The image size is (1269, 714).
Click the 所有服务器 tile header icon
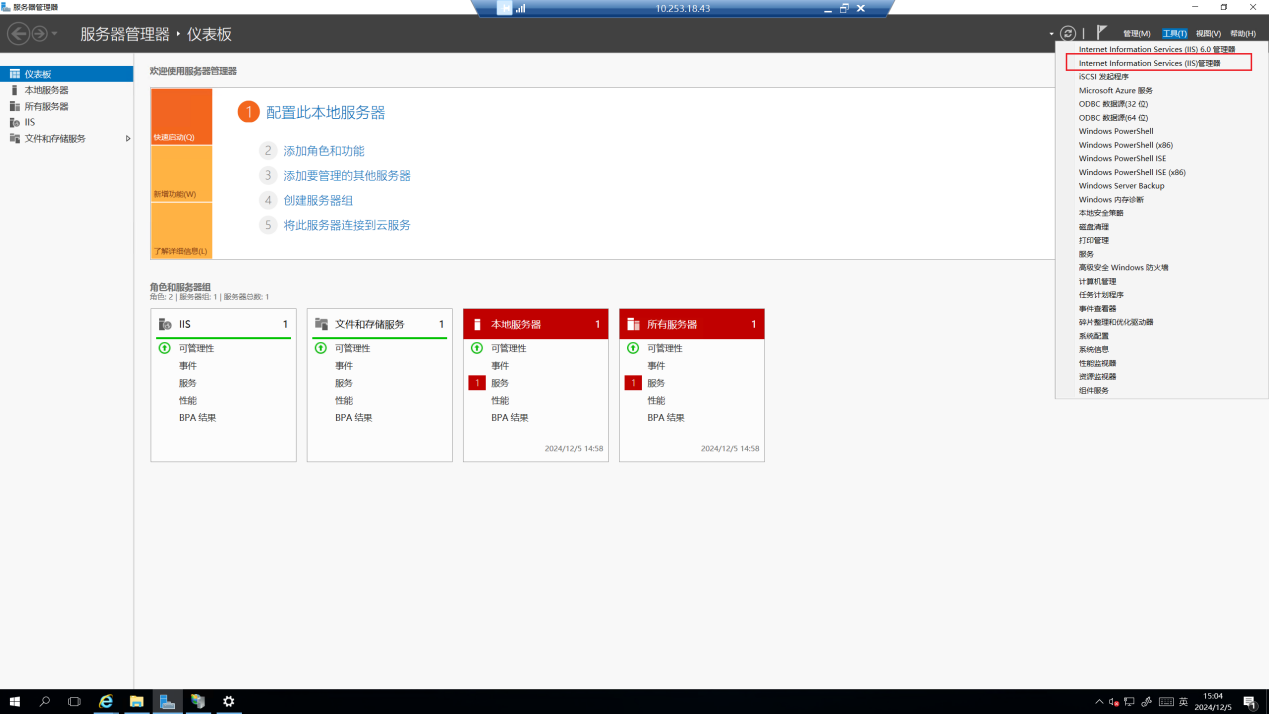pyautogui.click(x=633, y=324)
